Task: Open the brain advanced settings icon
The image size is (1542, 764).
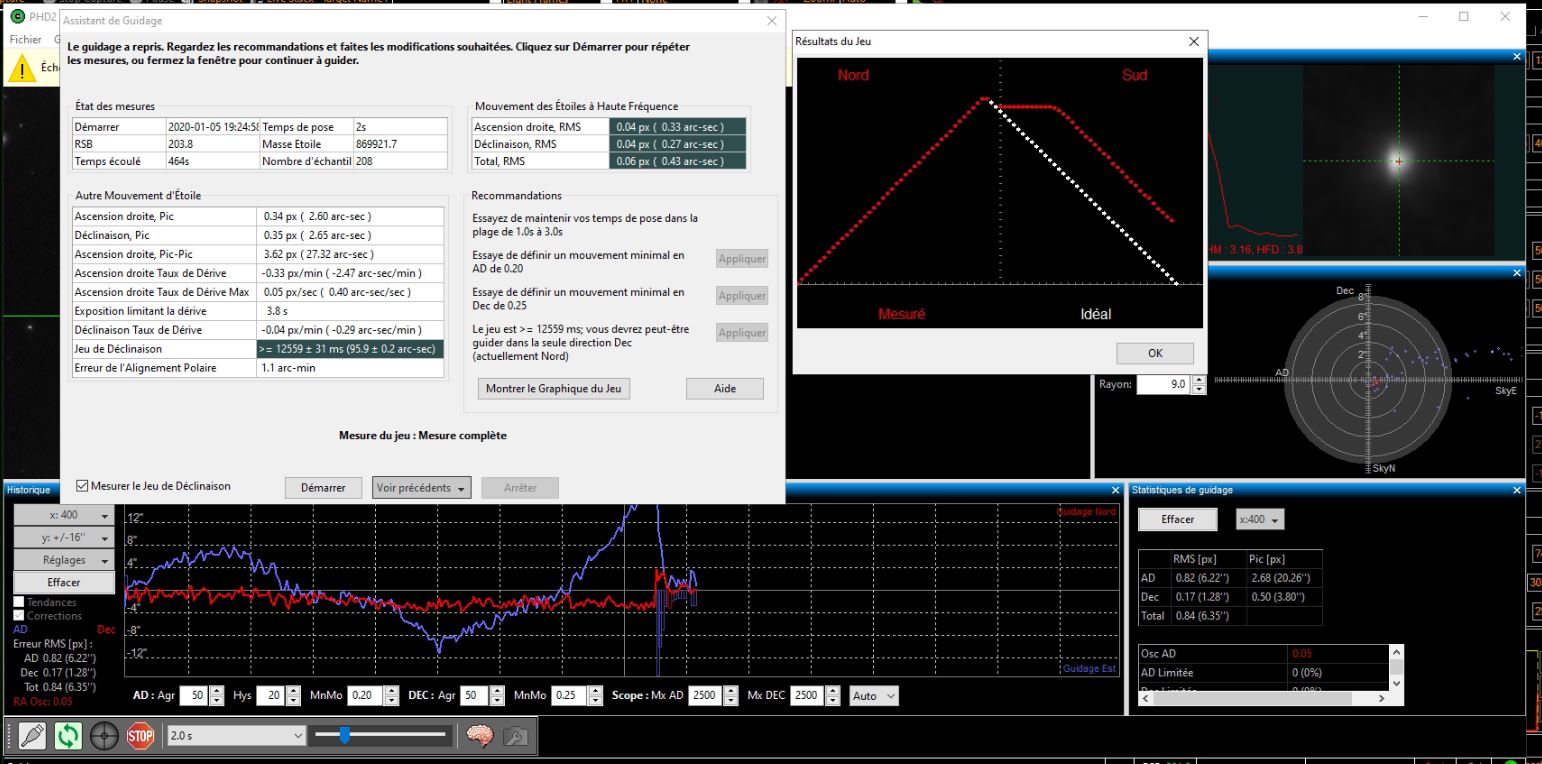Action: 481,736
